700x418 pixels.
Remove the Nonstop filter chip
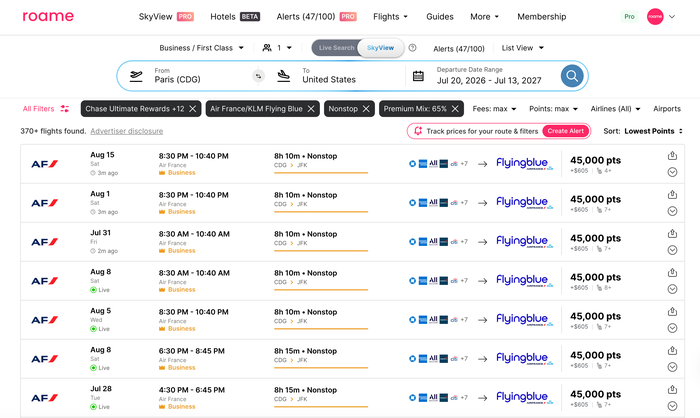tap(366, 109)
